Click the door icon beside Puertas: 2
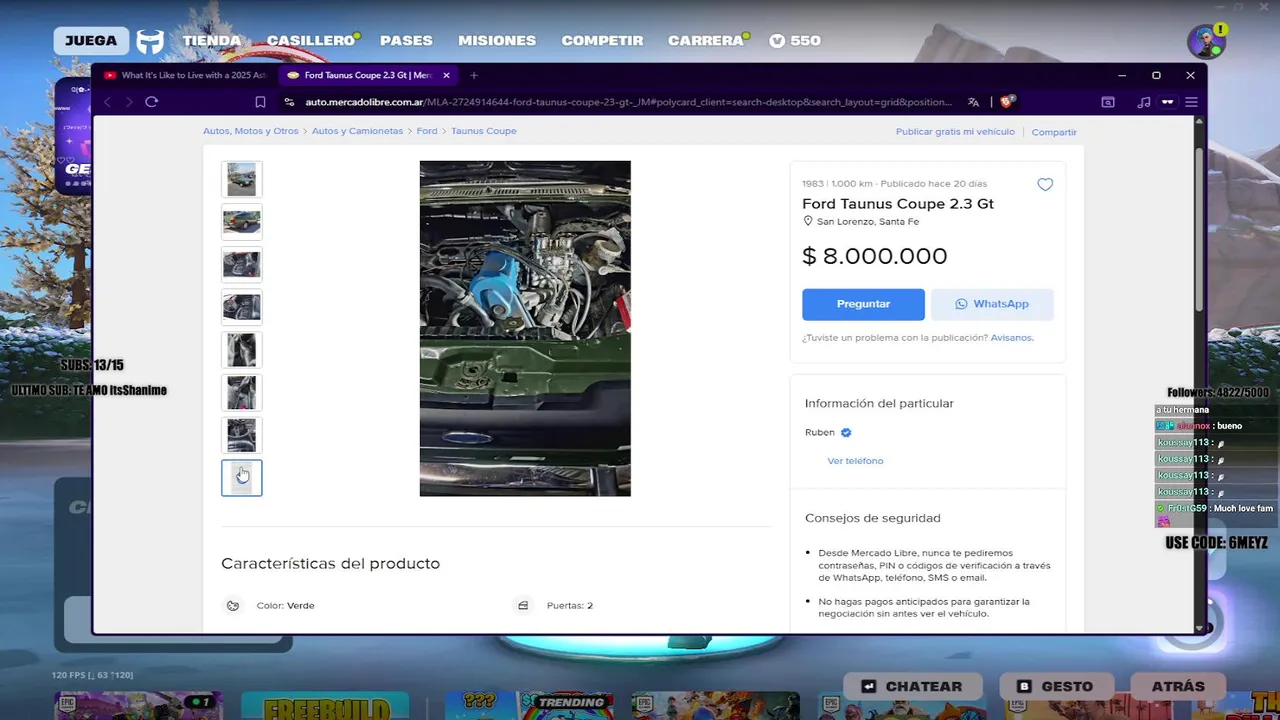Screen dimensions: 1280x720 pyautogui.click(x=523, y=605)
